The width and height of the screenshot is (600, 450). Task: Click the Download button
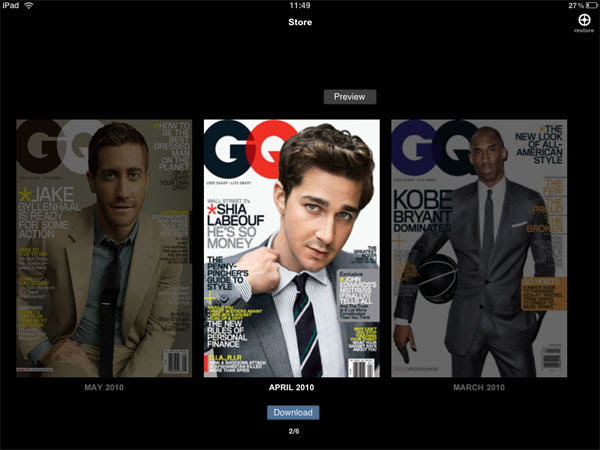pyautogui.click(x=293, y=412)
